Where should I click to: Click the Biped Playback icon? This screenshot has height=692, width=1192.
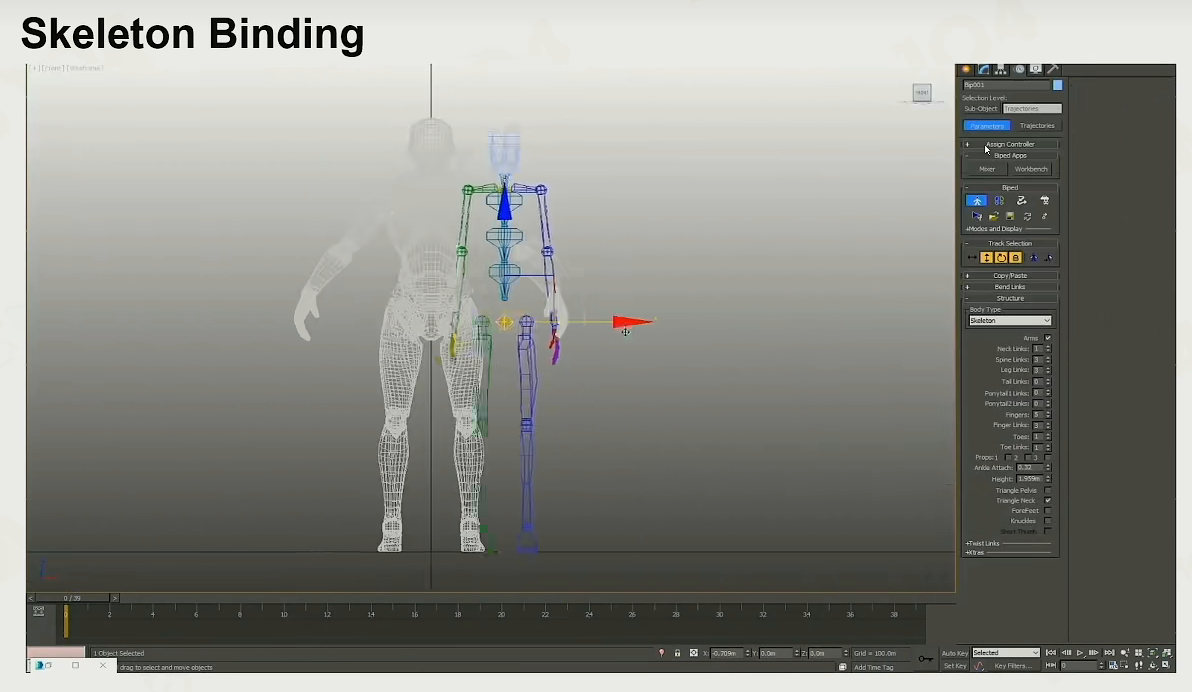pos(977,217)
